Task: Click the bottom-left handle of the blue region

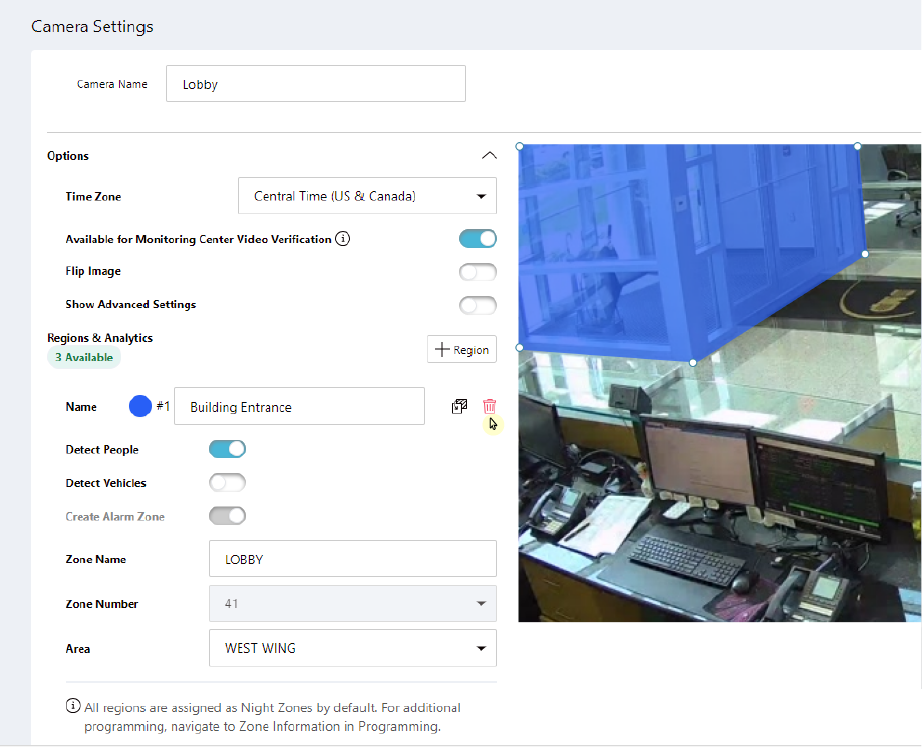Action: click(520, 348)
